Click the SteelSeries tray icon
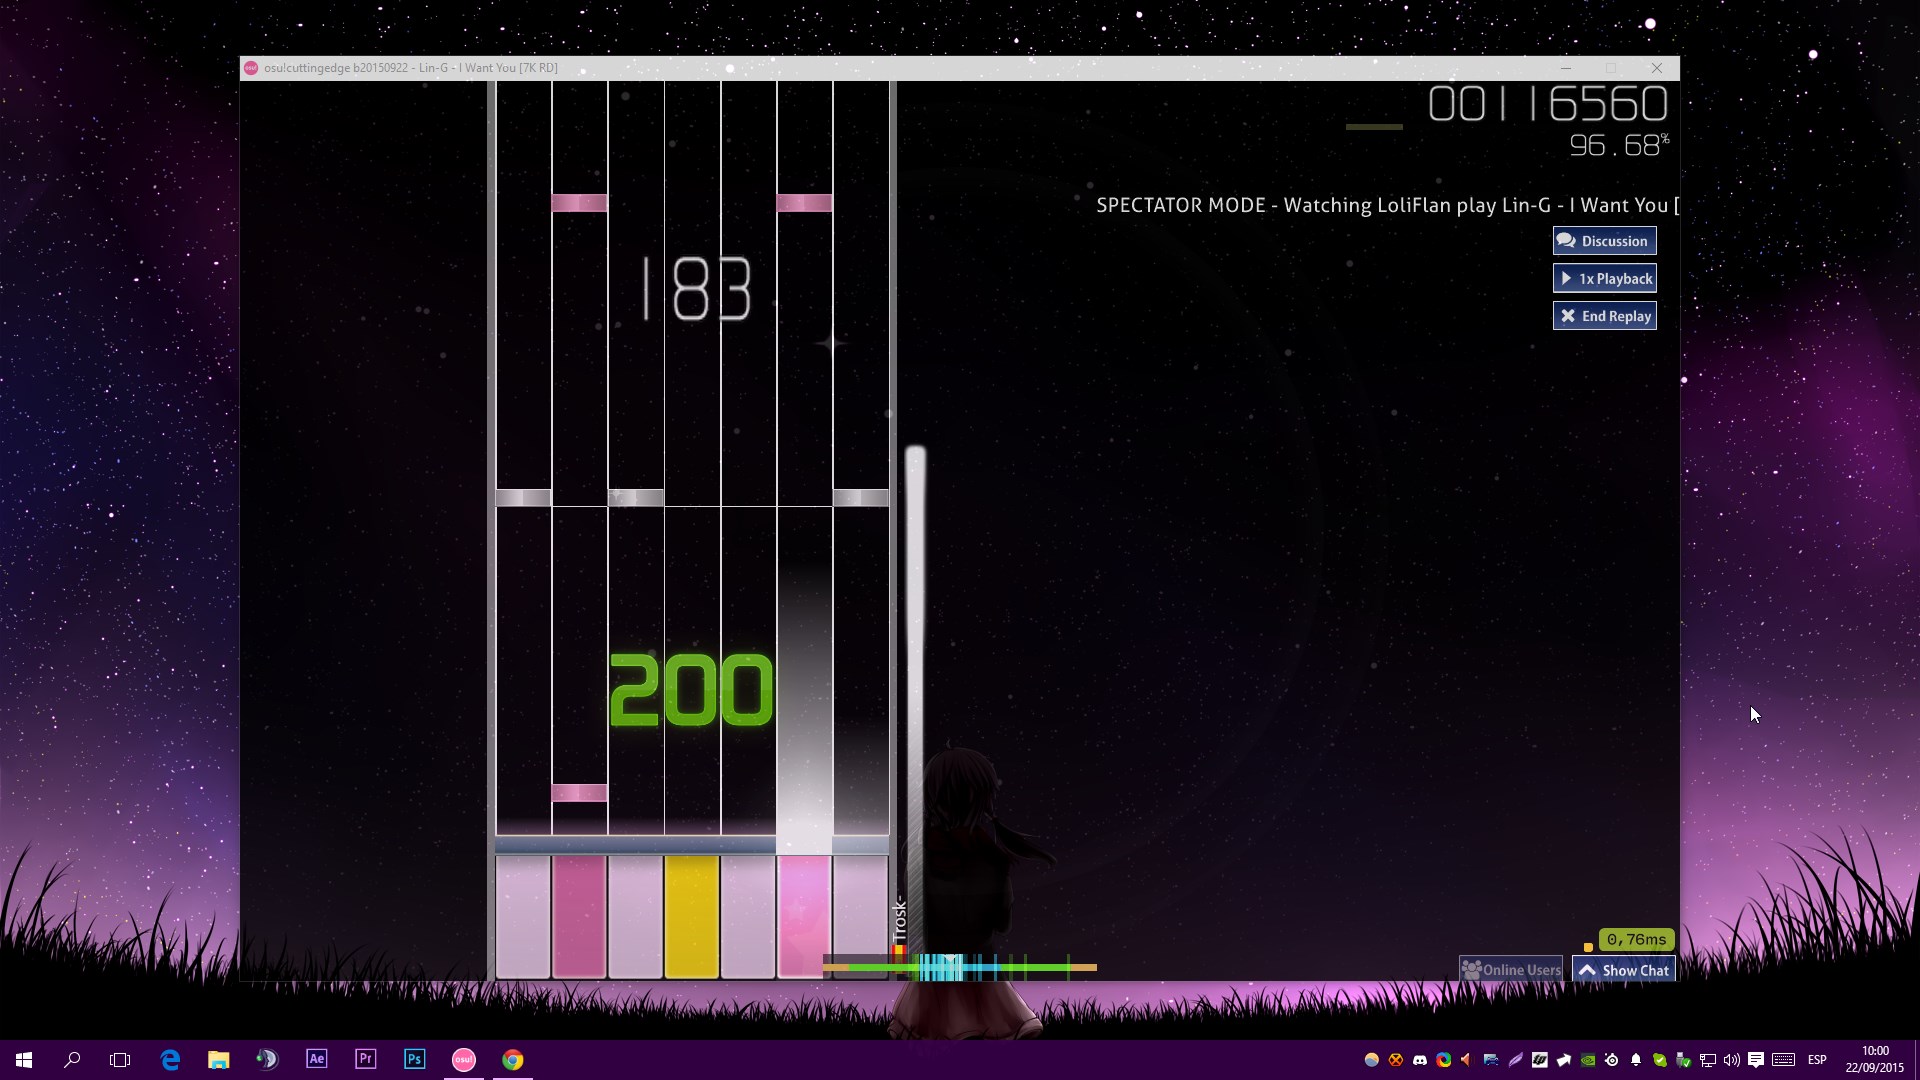The image size is (1920, 1080). coord(1612,1060)
